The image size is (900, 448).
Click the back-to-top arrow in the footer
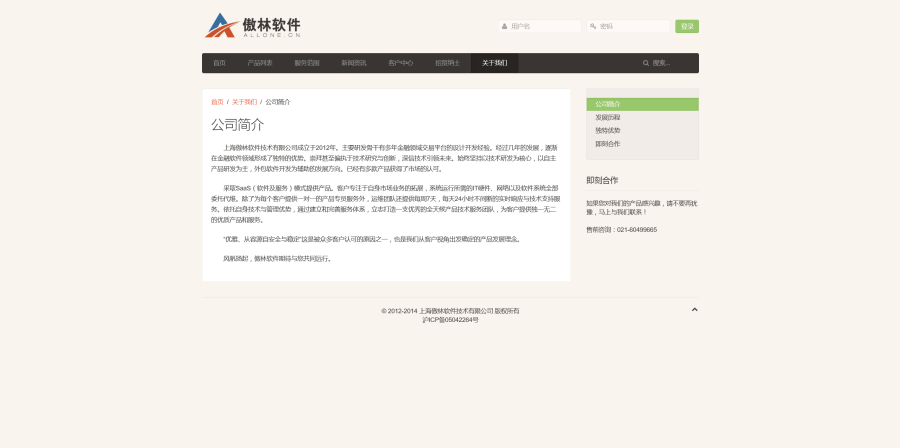pos(695,310)
